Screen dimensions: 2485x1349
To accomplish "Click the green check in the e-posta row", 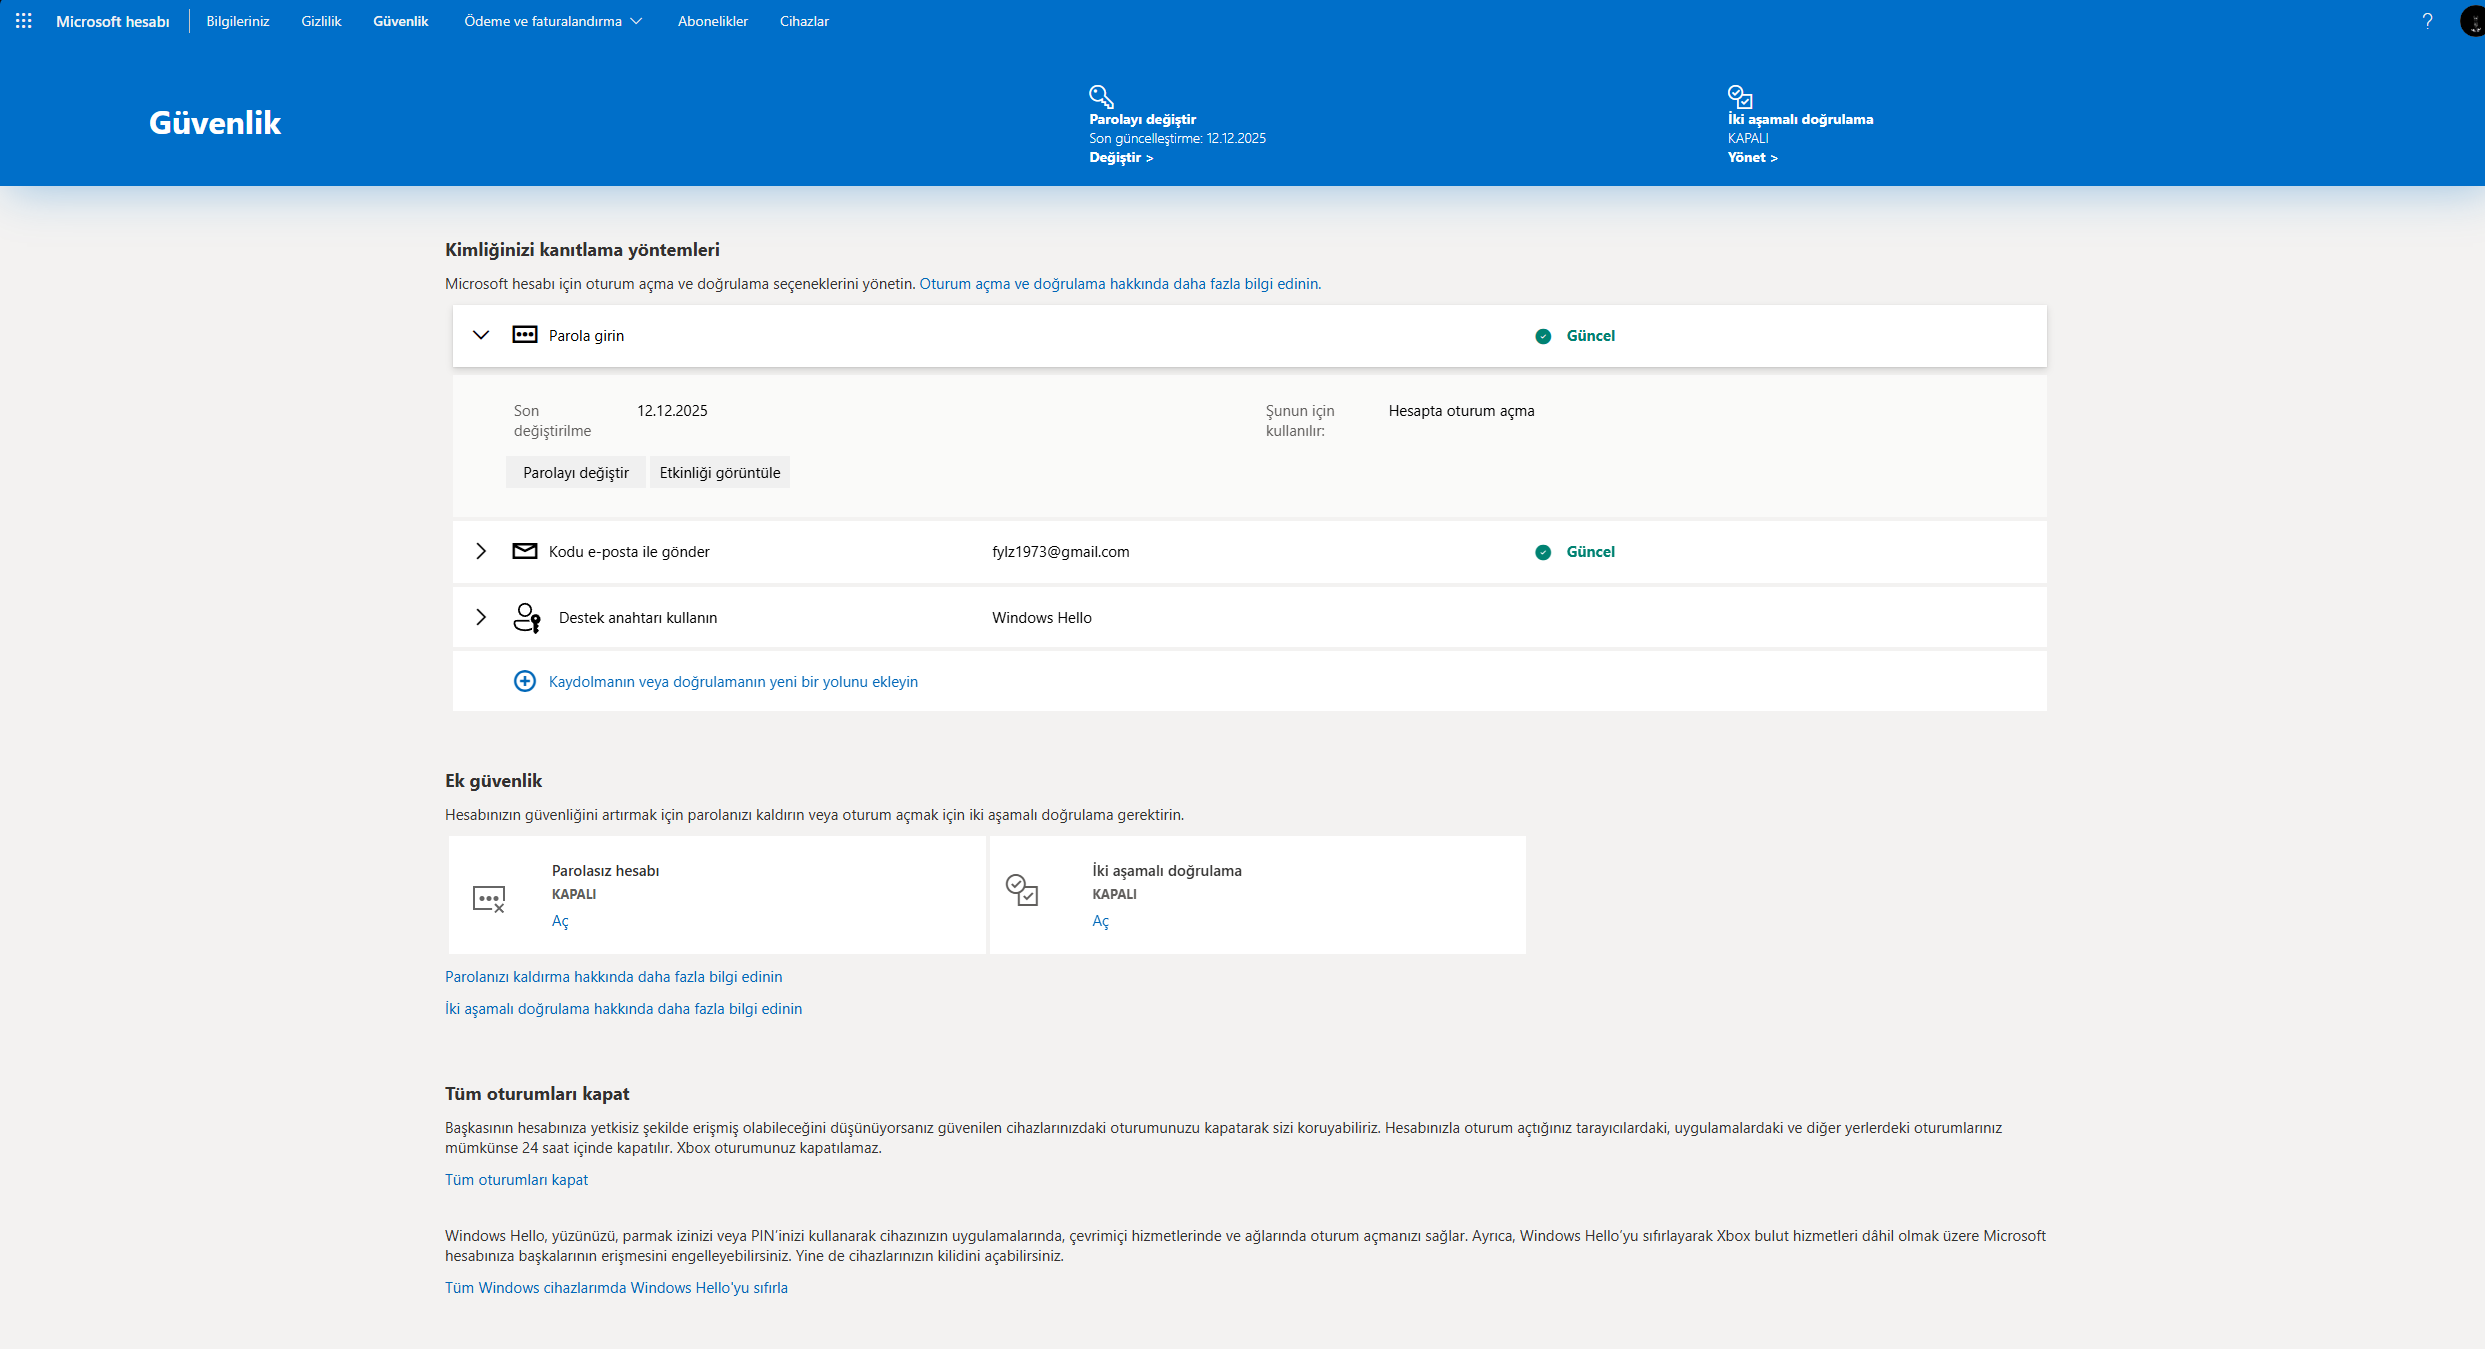I will (x=1543, y=552).
